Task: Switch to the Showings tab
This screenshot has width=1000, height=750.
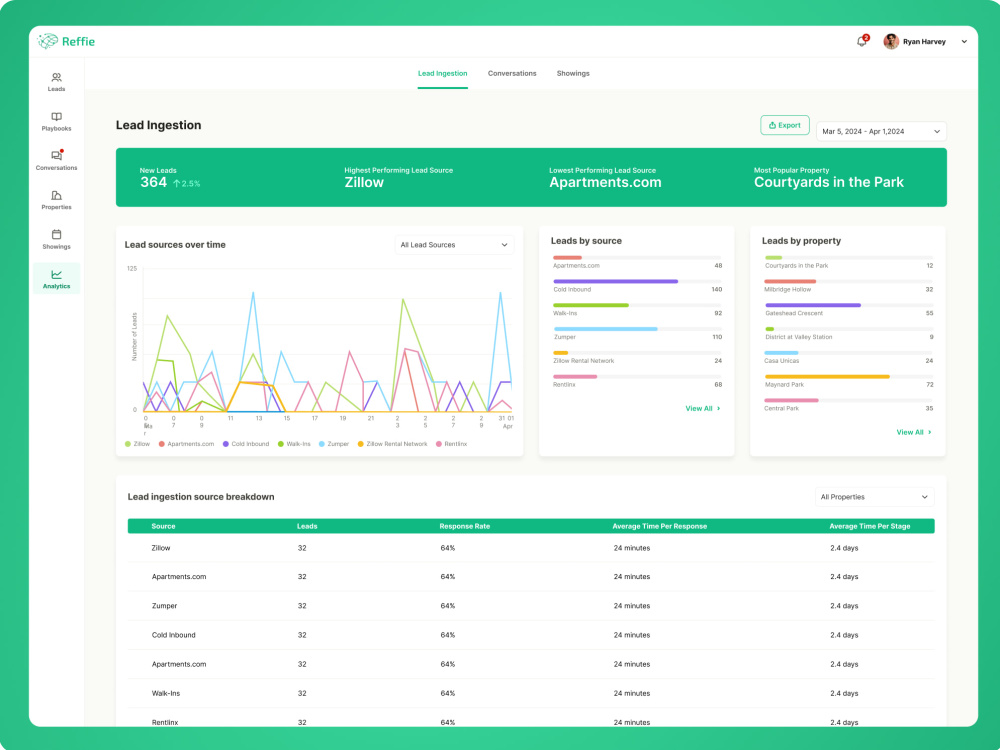Action: 573,73
